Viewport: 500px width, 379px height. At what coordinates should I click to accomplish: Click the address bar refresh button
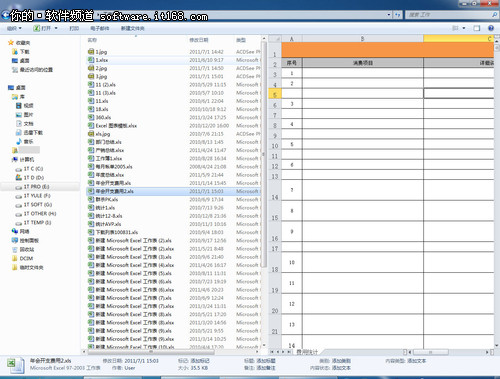click(397, 15)
